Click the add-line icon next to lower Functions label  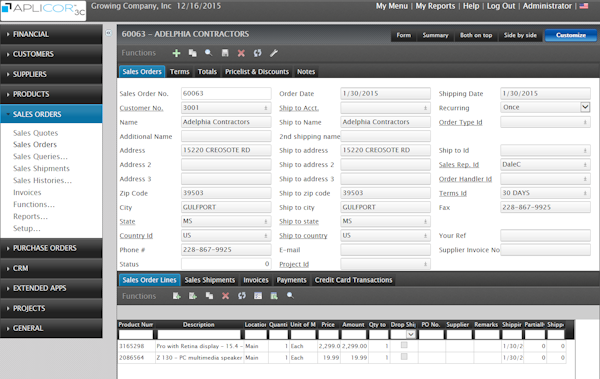point(176,296)
